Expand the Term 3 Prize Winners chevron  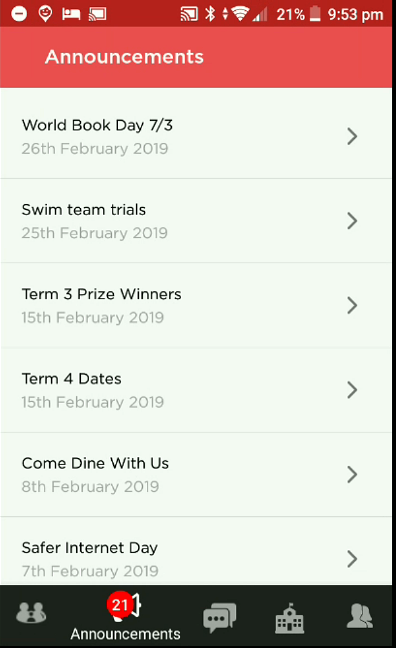click(x=352, y=305)
